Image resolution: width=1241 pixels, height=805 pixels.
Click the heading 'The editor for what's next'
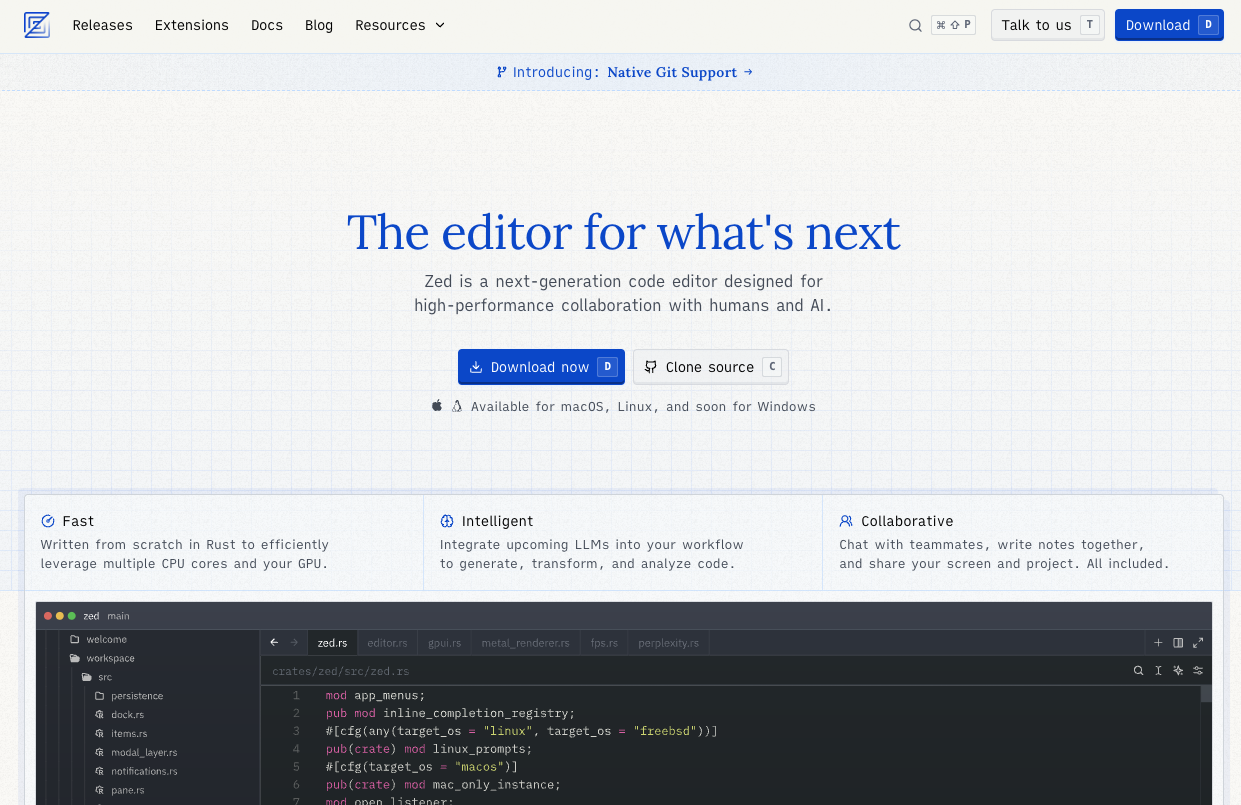click(623, 232)
